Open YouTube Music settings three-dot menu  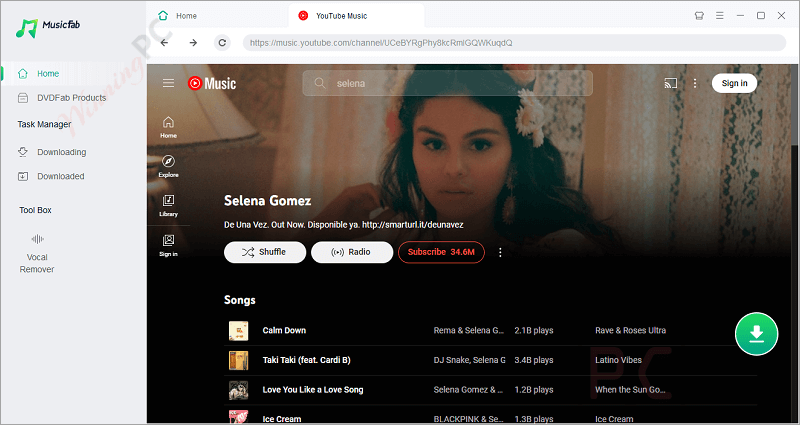tap(694, 83)
